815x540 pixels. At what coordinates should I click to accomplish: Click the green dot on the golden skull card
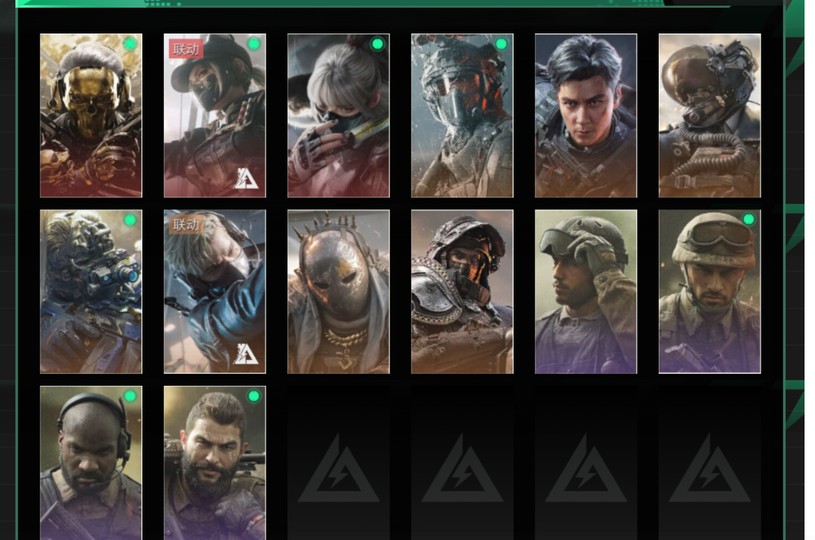pos(130,44)
